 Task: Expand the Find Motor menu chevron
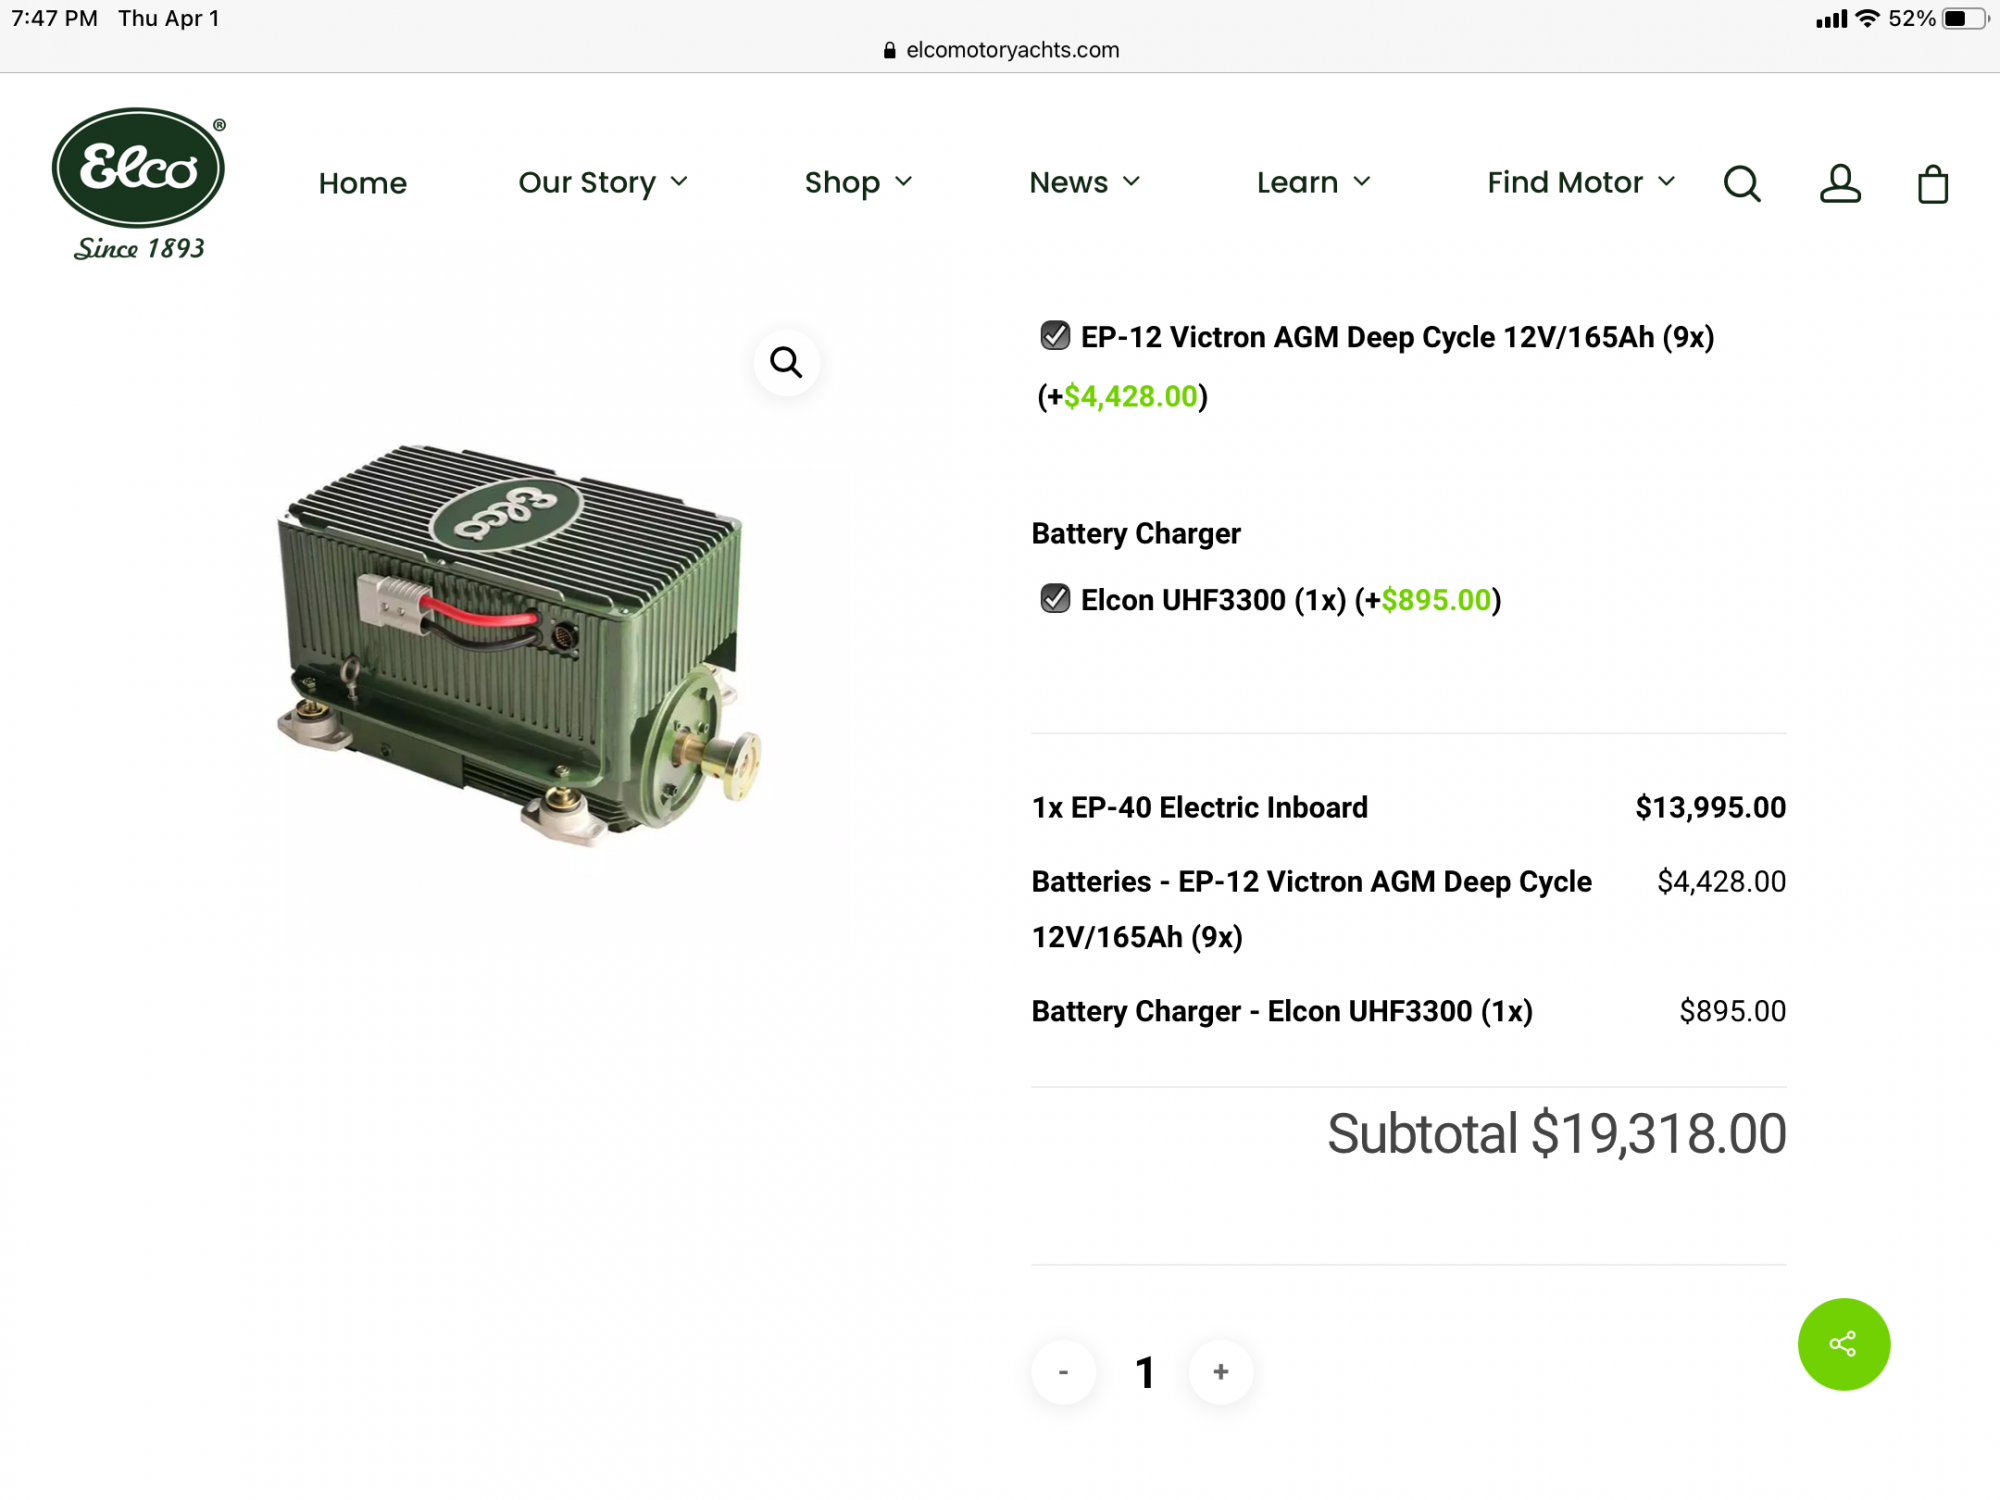click(x=1666, y=182)
